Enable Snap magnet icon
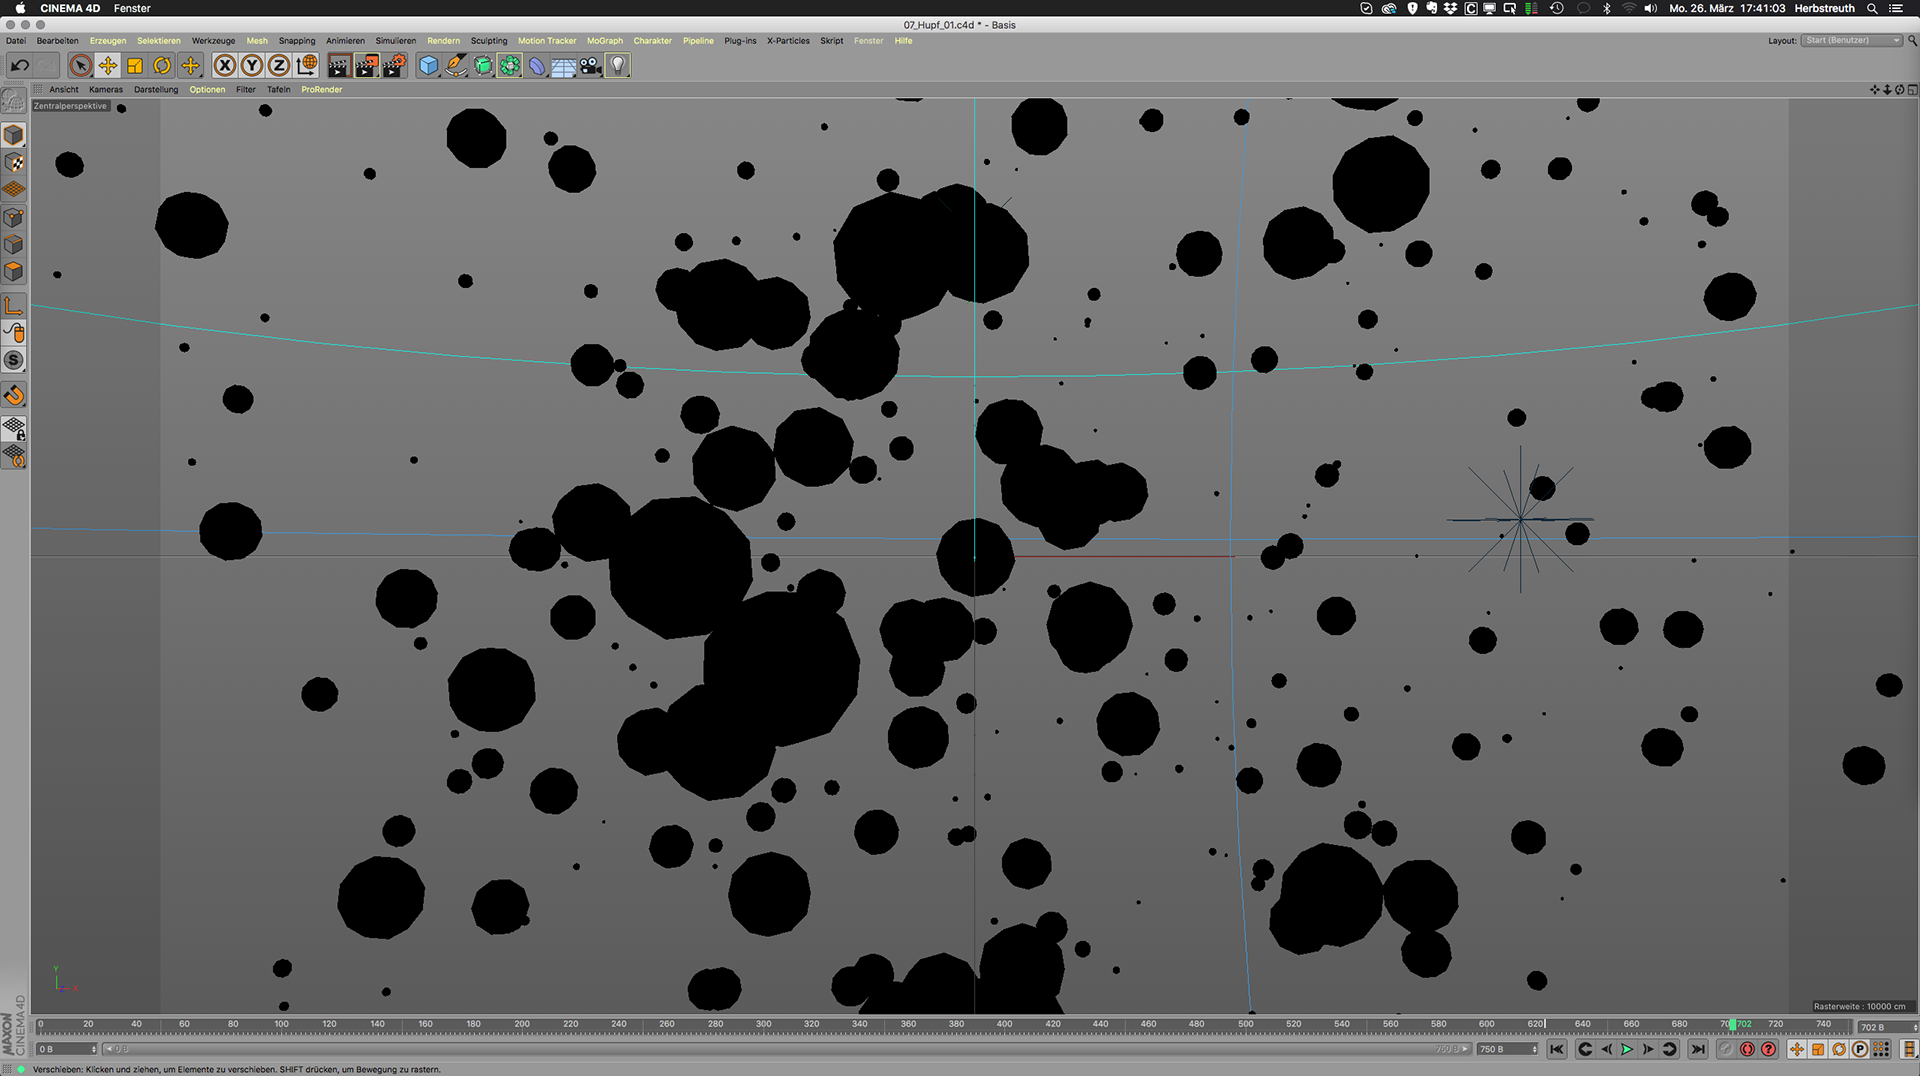This screenshot has height=1076, width=1920. [x=14, y=395]
